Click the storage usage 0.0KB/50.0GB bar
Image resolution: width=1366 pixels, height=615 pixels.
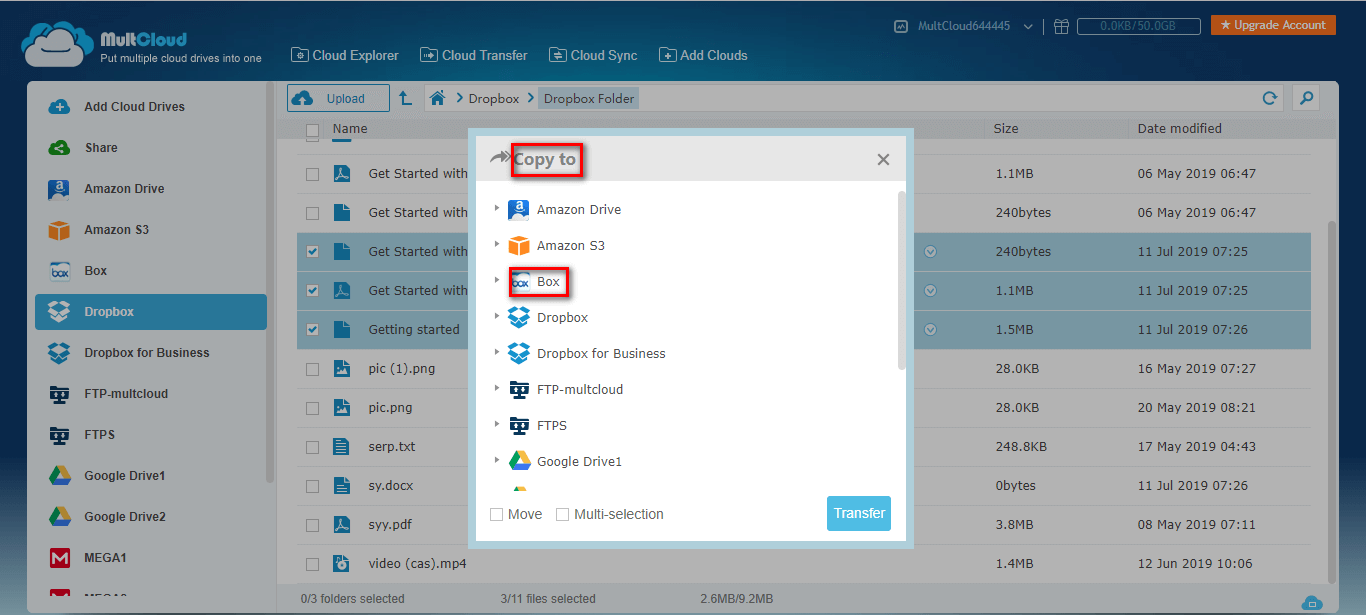(1138, 27)
